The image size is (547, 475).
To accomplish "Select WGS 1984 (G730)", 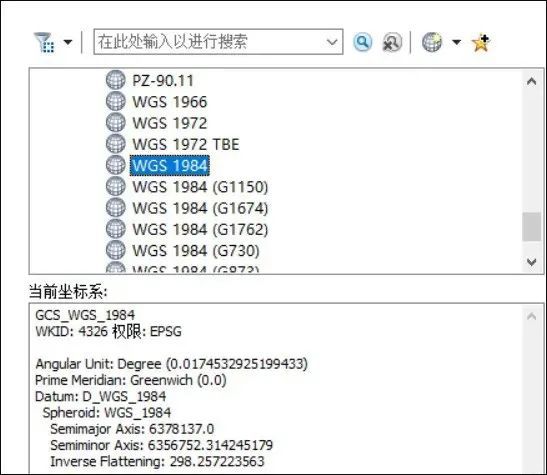I will coord(196,251).
